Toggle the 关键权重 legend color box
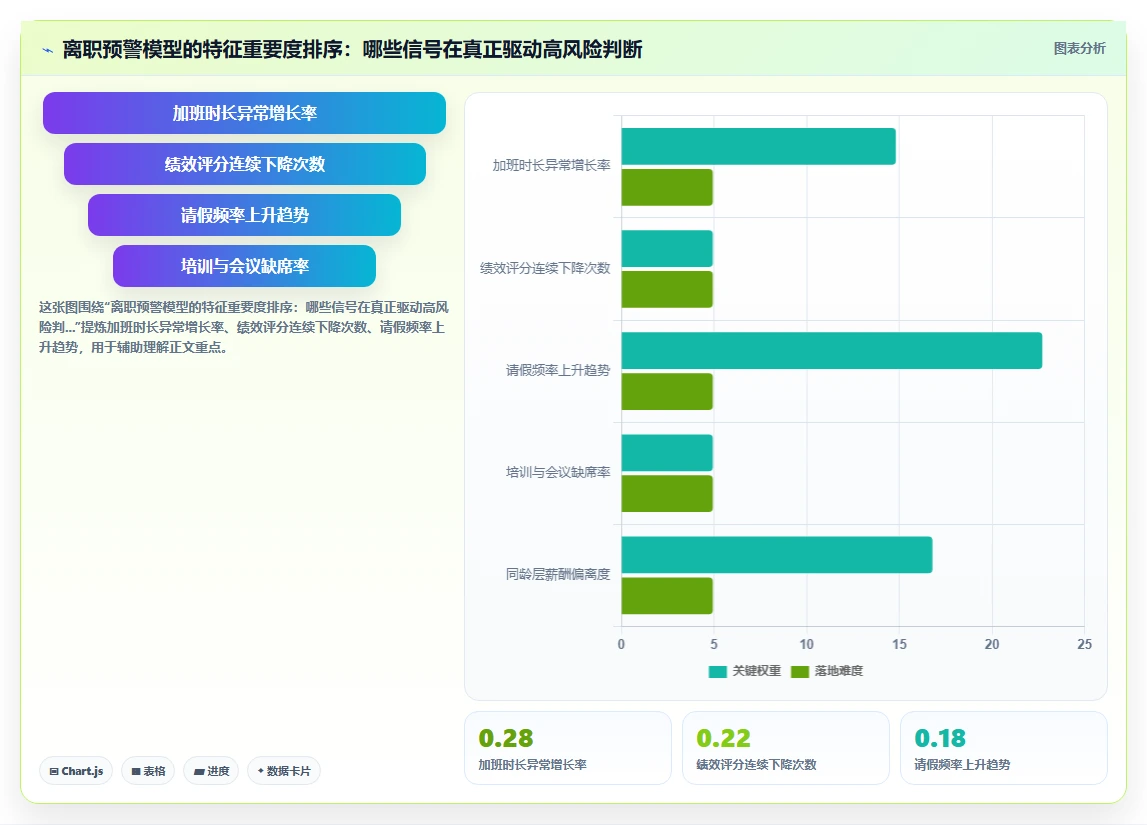Image resolution: width=1147 pixels, height=825 pixels. 718,671
